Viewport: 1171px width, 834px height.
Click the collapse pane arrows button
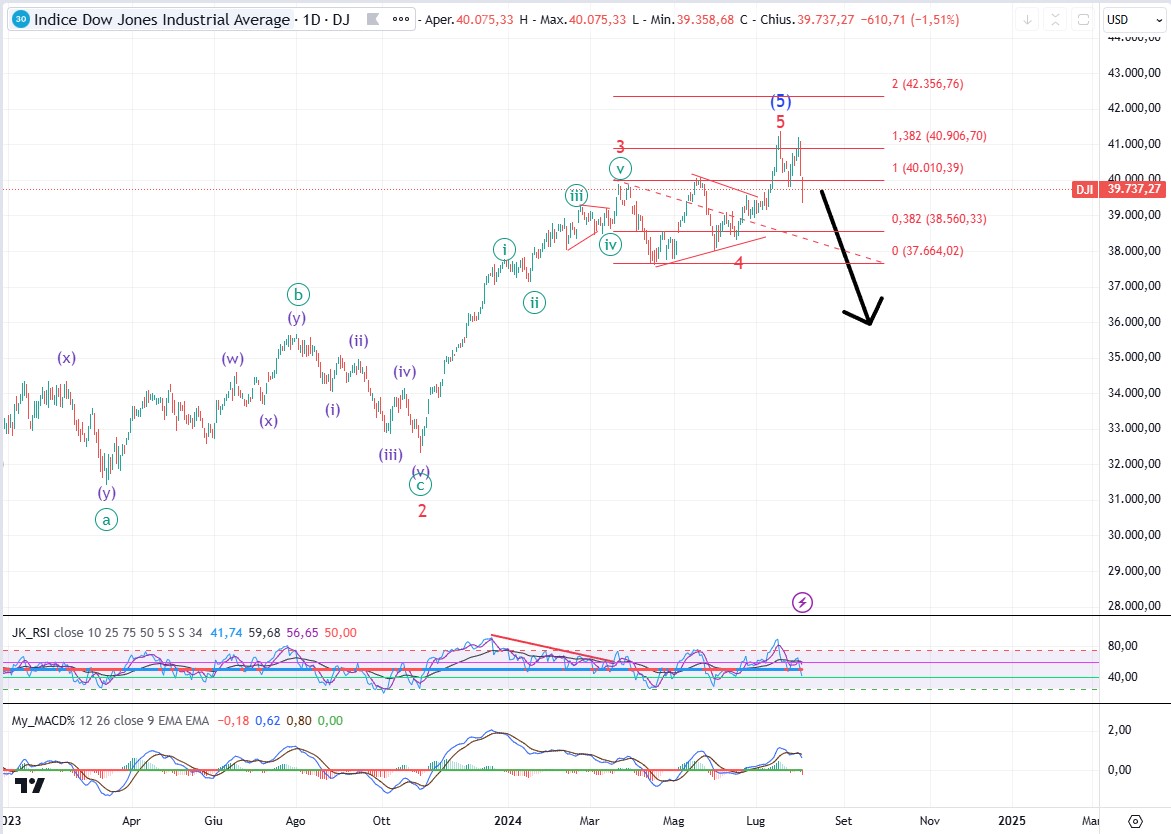[x=1055, y=20]
